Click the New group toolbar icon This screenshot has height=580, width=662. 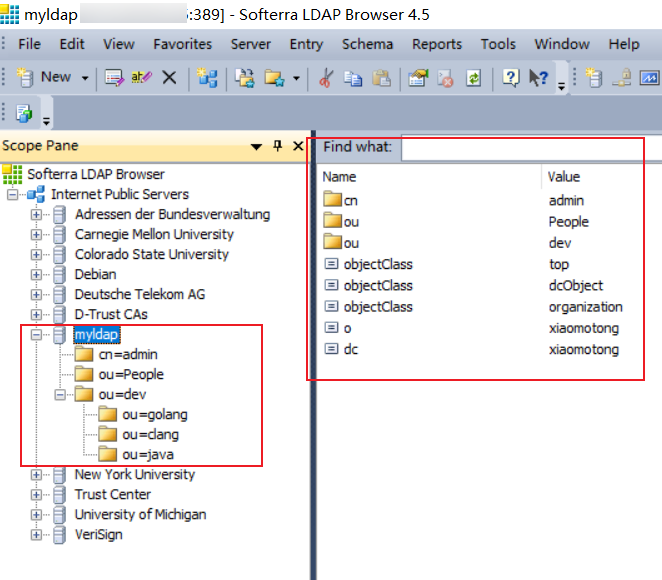click(x=207, y=78)
